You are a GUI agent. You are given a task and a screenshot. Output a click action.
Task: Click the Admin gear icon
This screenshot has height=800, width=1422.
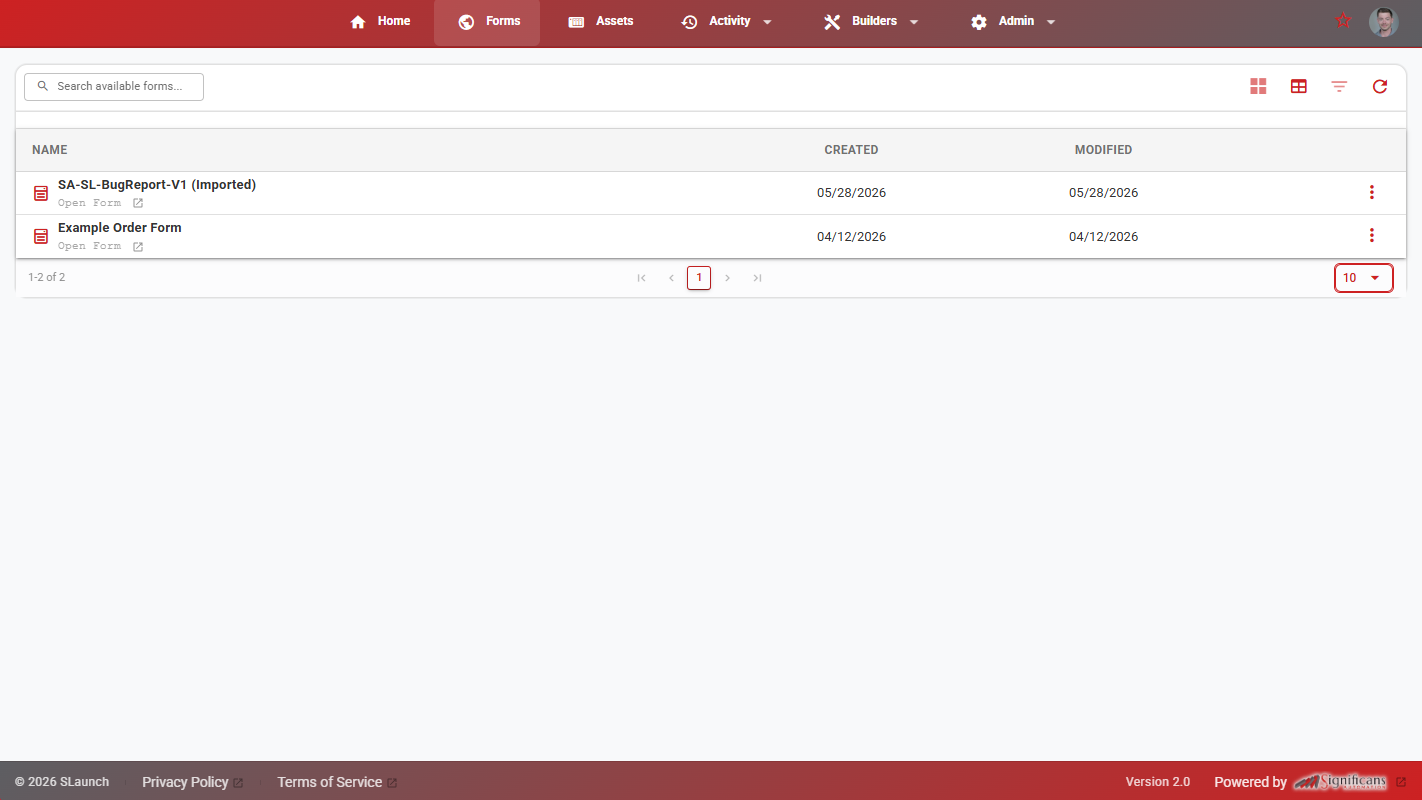click(979, 22)
